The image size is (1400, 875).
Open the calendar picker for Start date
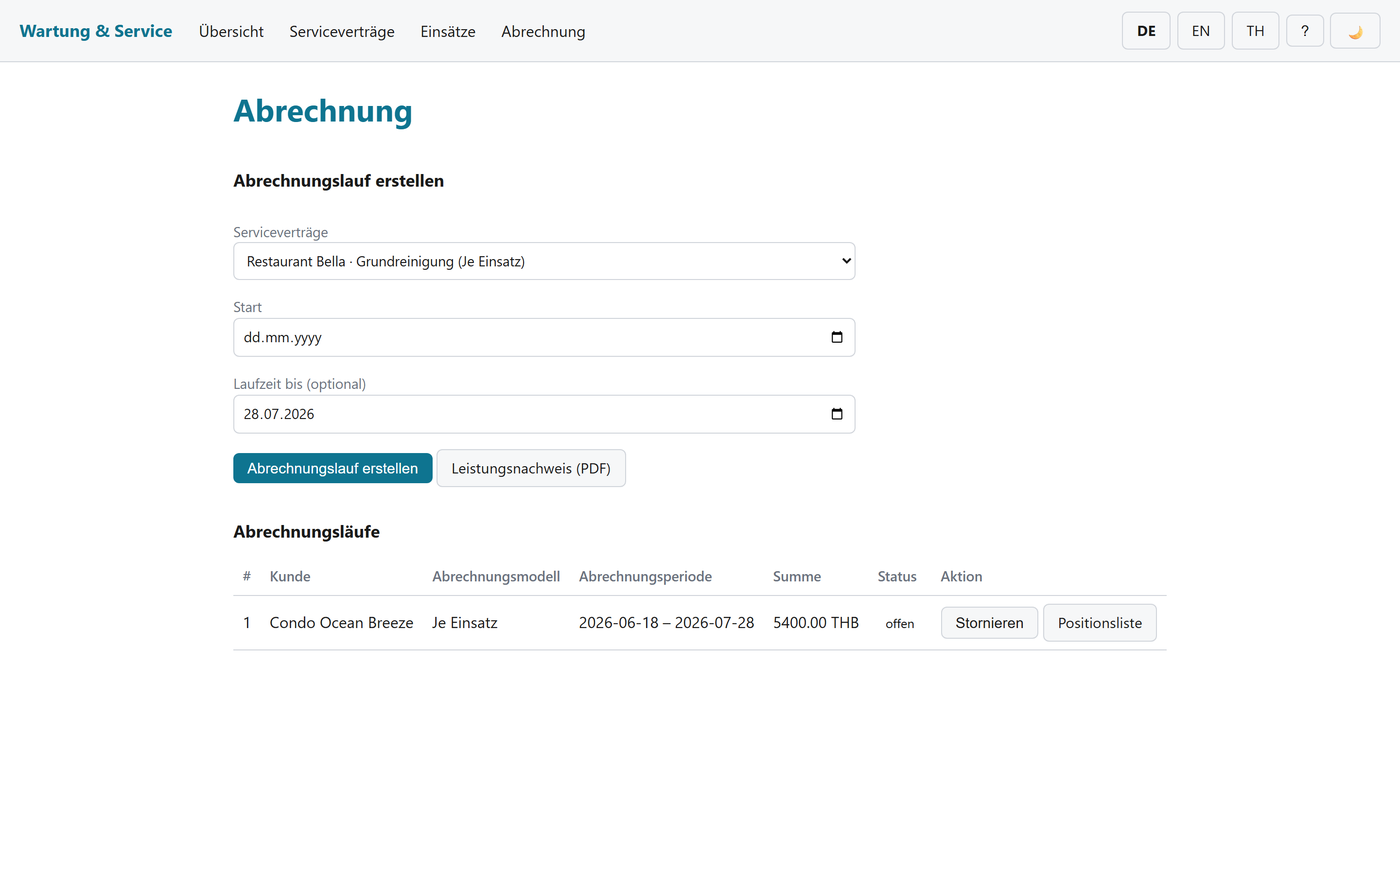point(837,337)
